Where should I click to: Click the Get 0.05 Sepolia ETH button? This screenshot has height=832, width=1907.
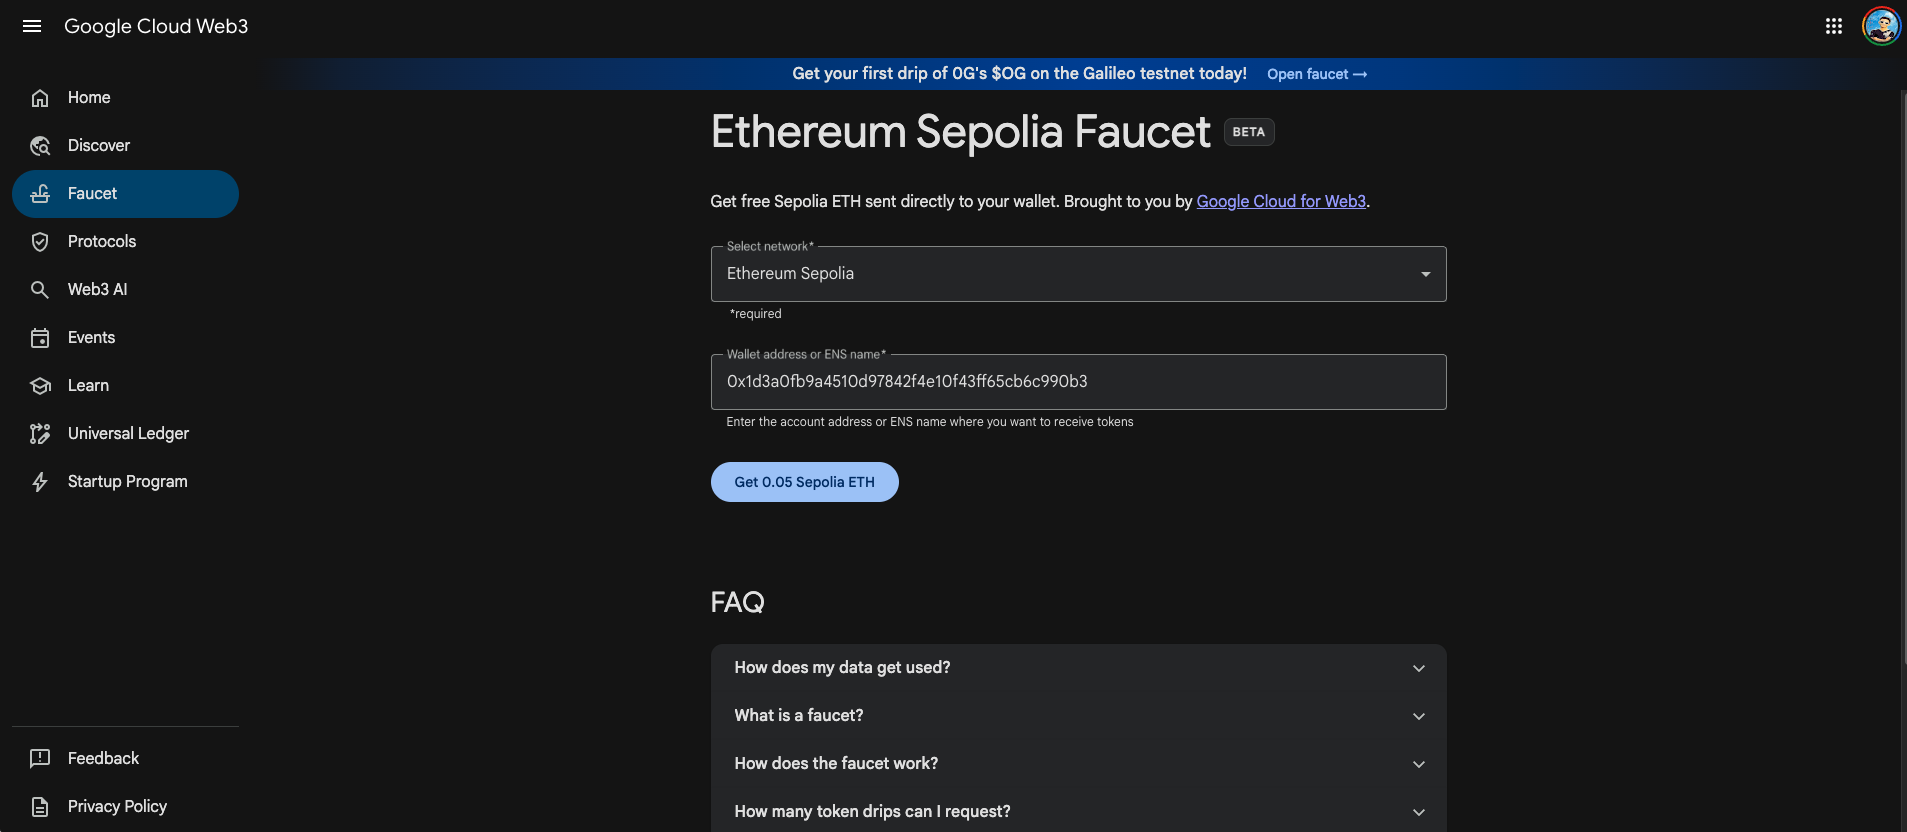pyautogui.click(x=804, y=481)
